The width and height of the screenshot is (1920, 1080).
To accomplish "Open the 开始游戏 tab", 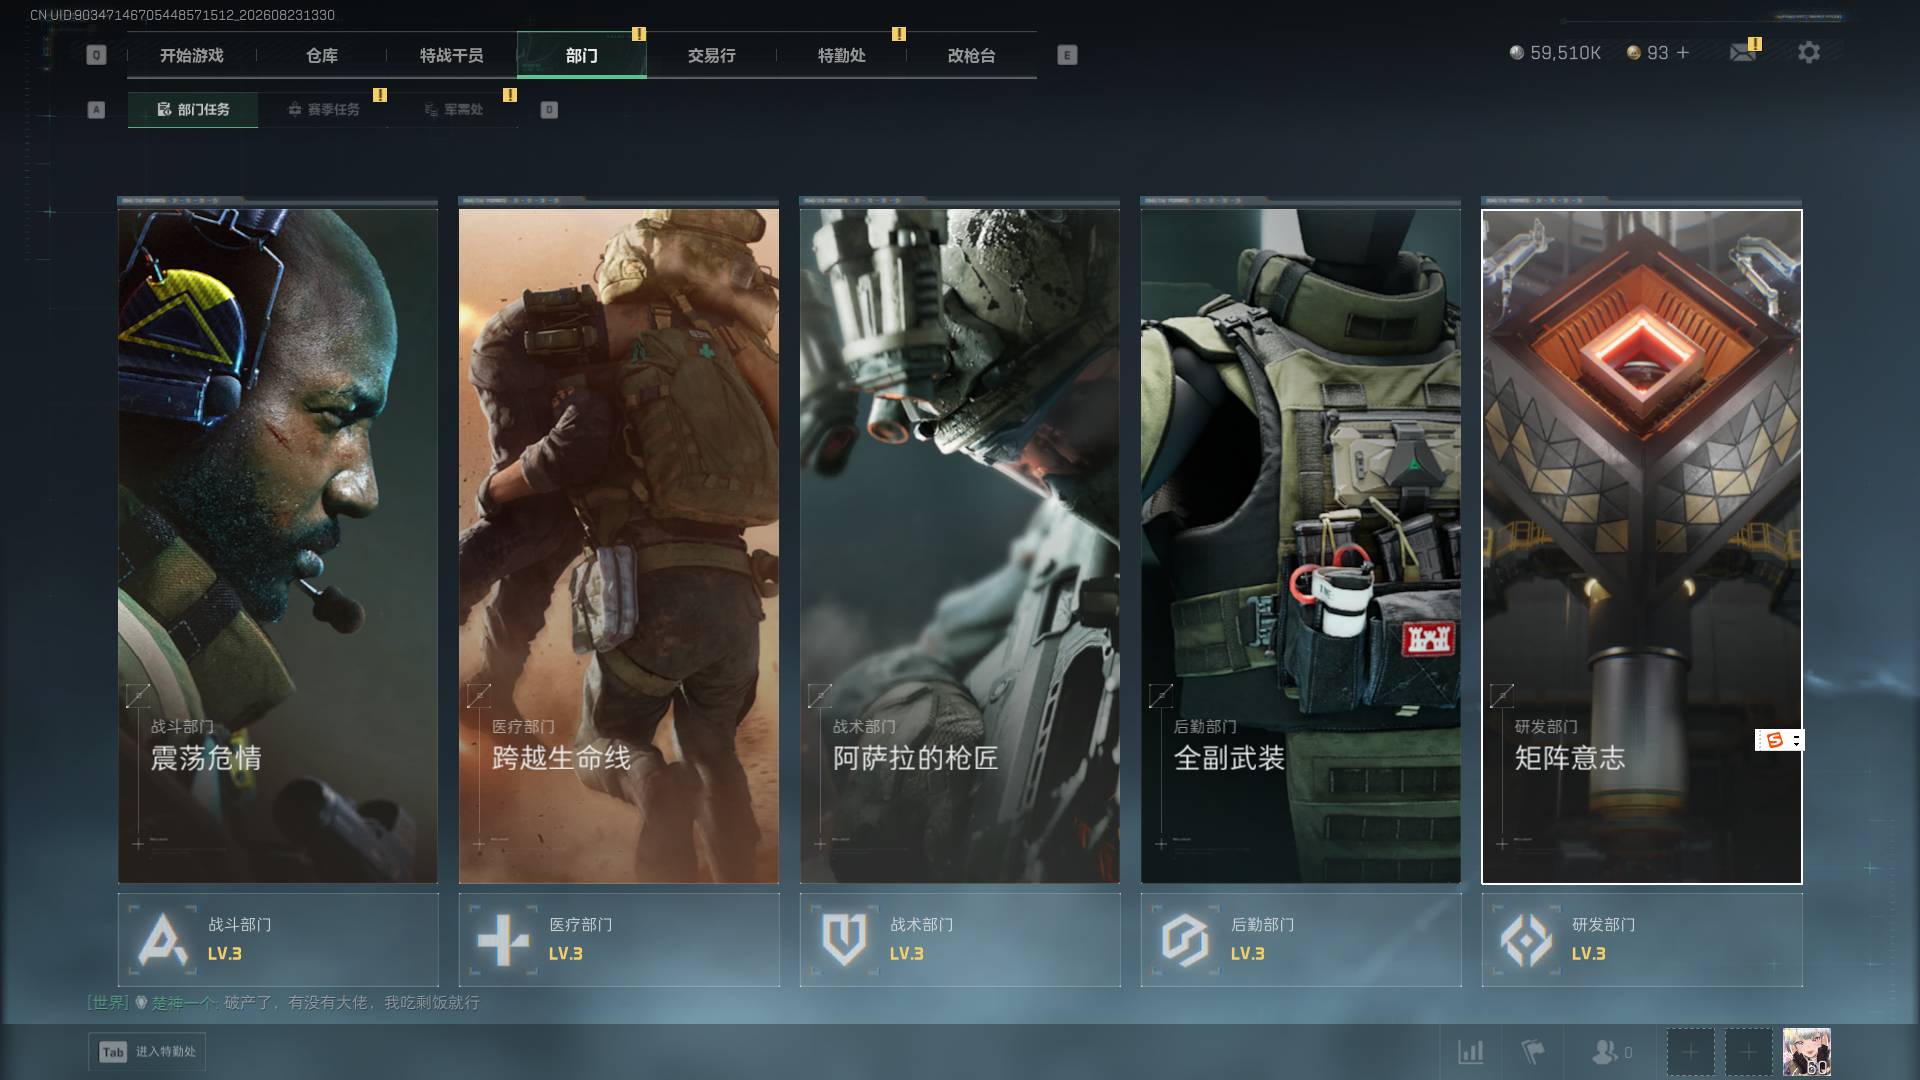I will tap(192, 55).
